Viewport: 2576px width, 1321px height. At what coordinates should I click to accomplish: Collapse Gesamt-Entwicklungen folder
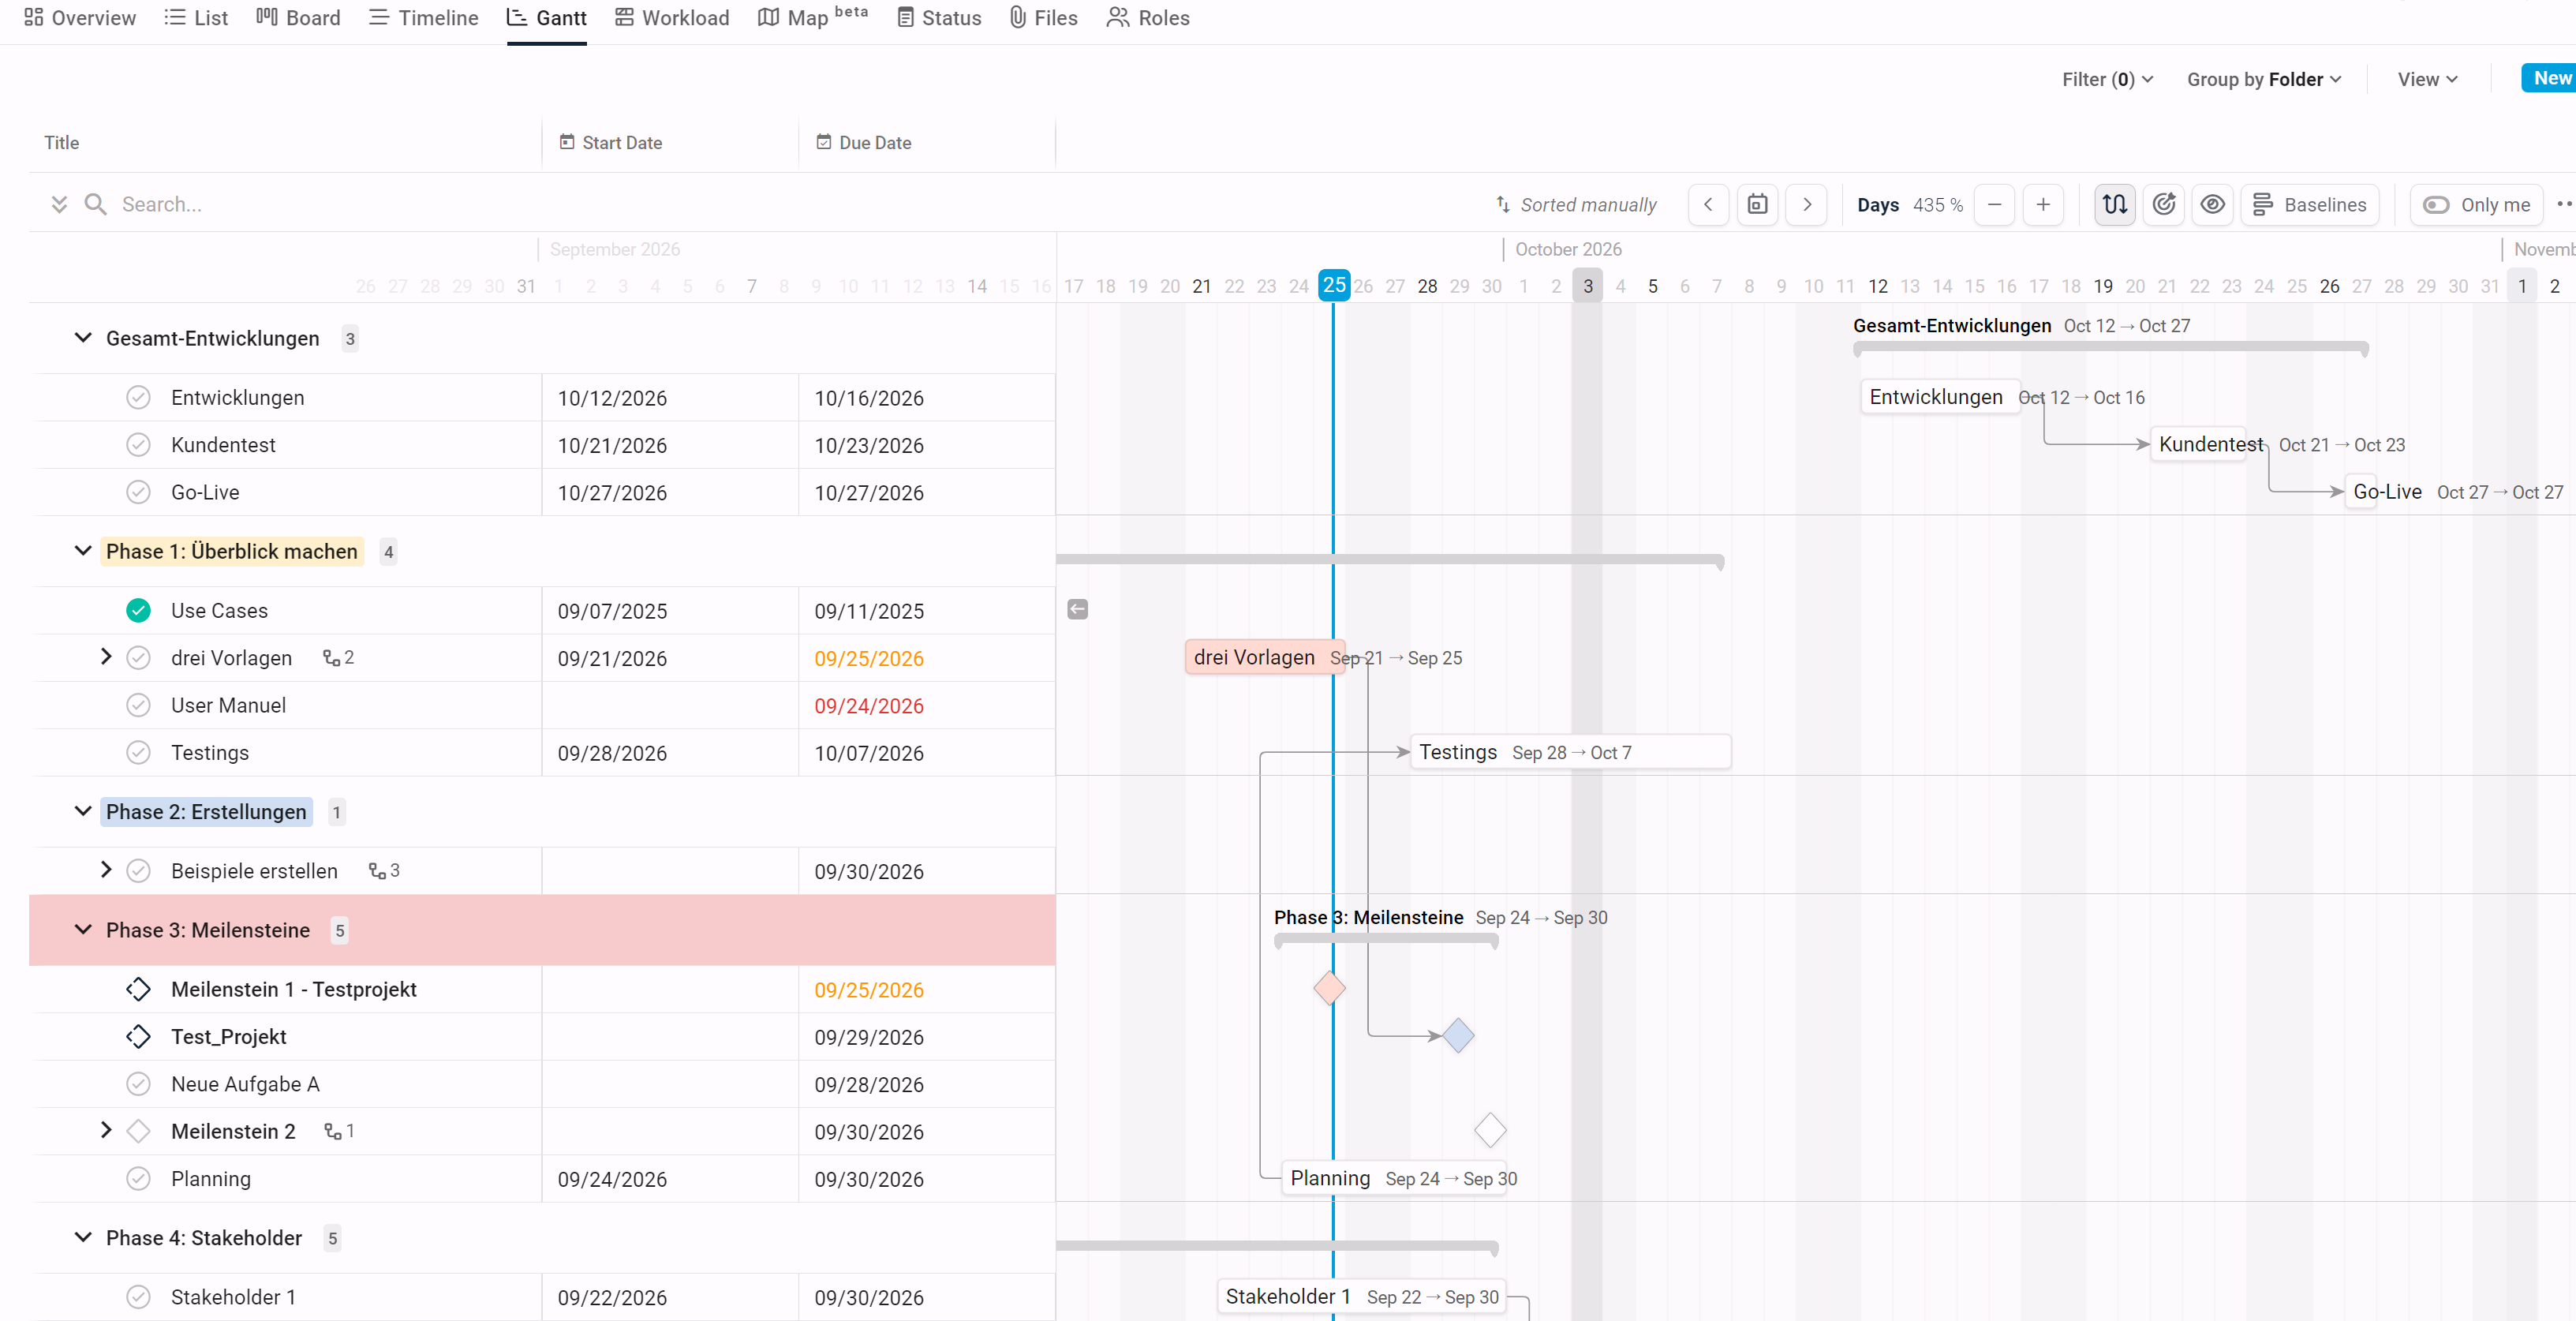point(83,338)
